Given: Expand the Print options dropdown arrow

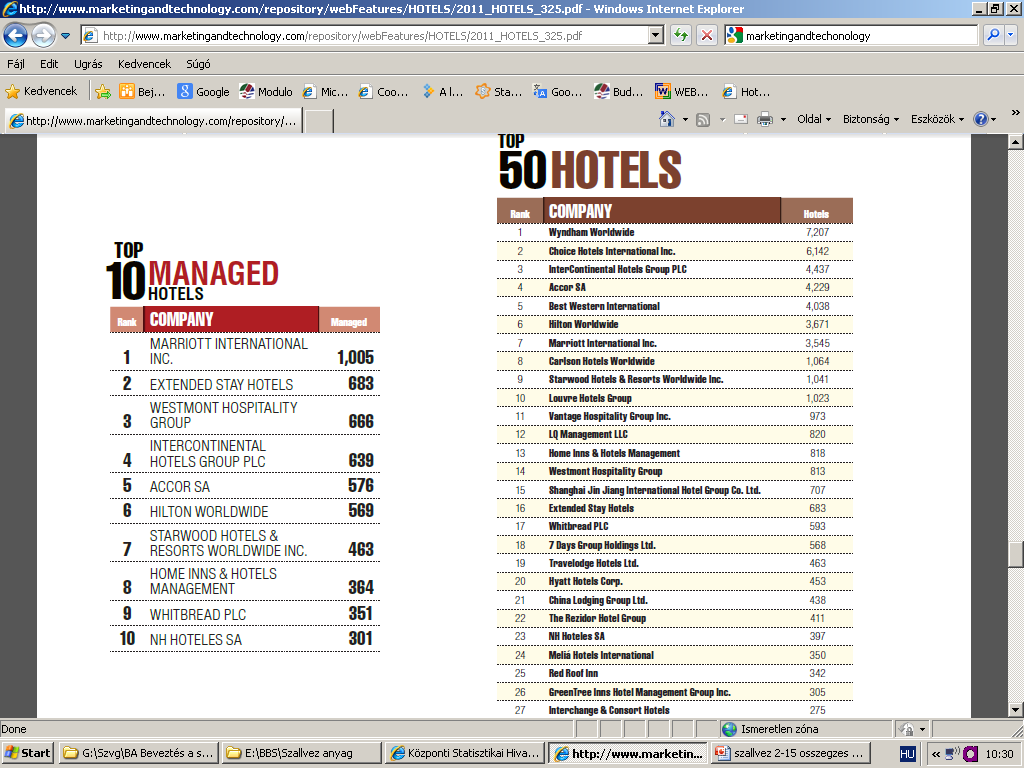Looking at the screenshot, I should click(783, 120).
